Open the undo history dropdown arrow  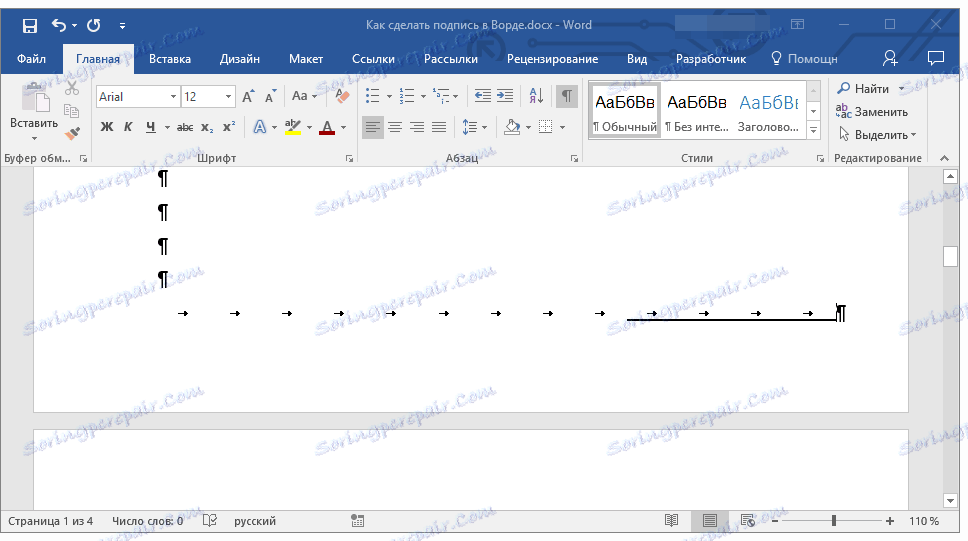(75, 25)
